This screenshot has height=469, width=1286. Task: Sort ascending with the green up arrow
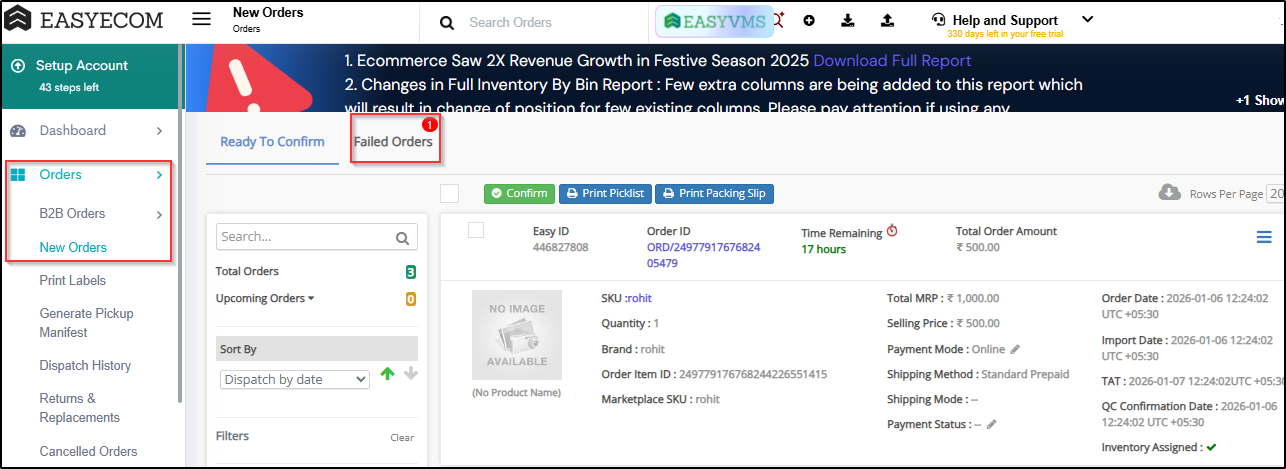[x=388, y=375]
